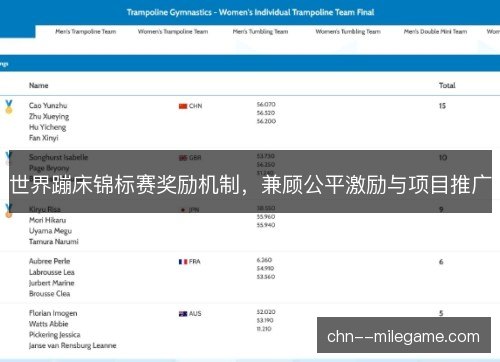Select athlete name Zhu Xueying

click(49, 117)
